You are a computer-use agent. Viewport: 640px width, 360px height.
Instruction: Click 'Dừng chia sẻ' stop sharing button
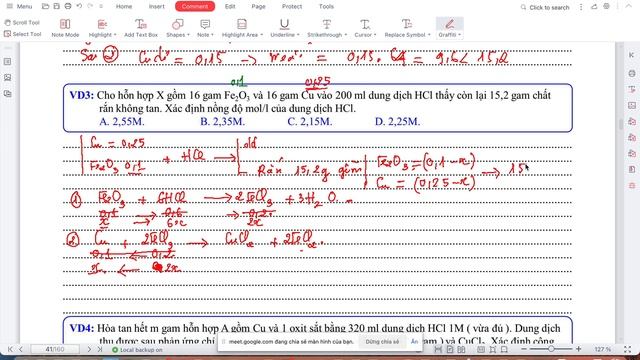pos(382,342)
